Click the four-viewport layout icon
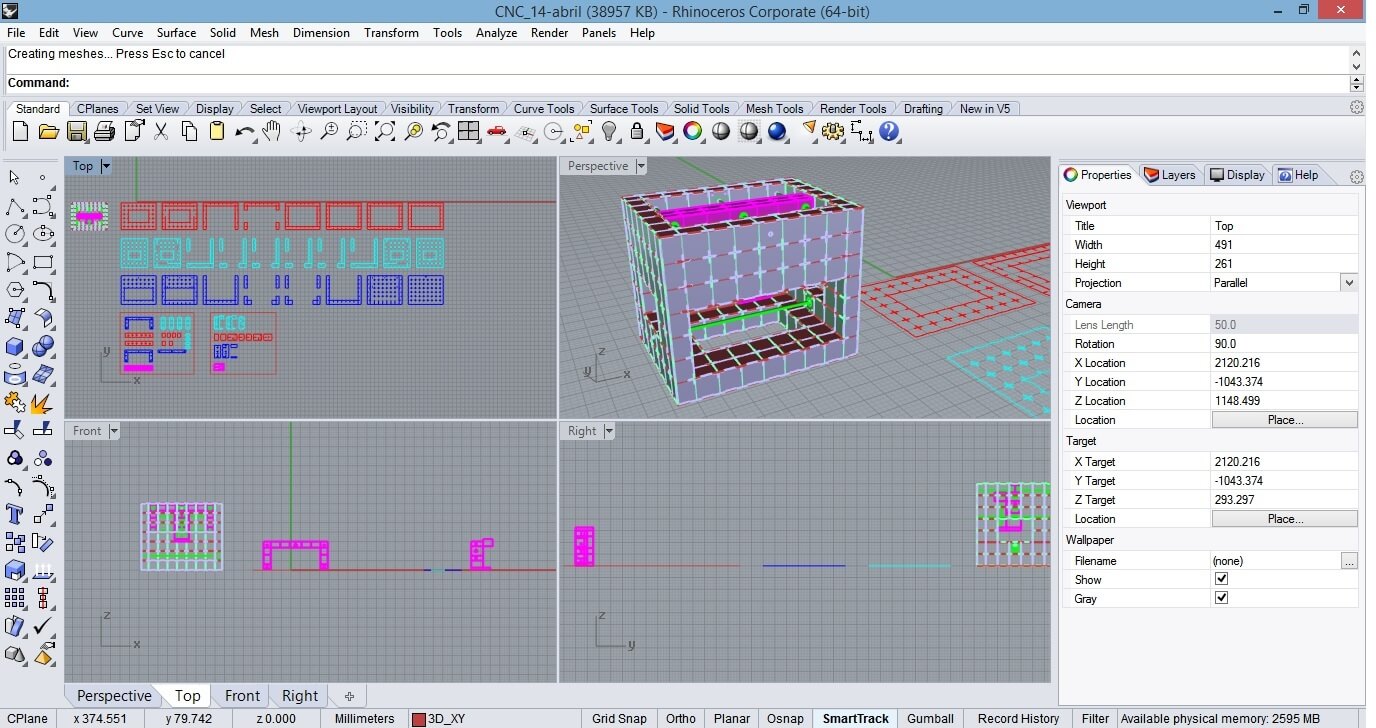Image resolution: width=1376 pixels, height=728 pixels. 469,131
